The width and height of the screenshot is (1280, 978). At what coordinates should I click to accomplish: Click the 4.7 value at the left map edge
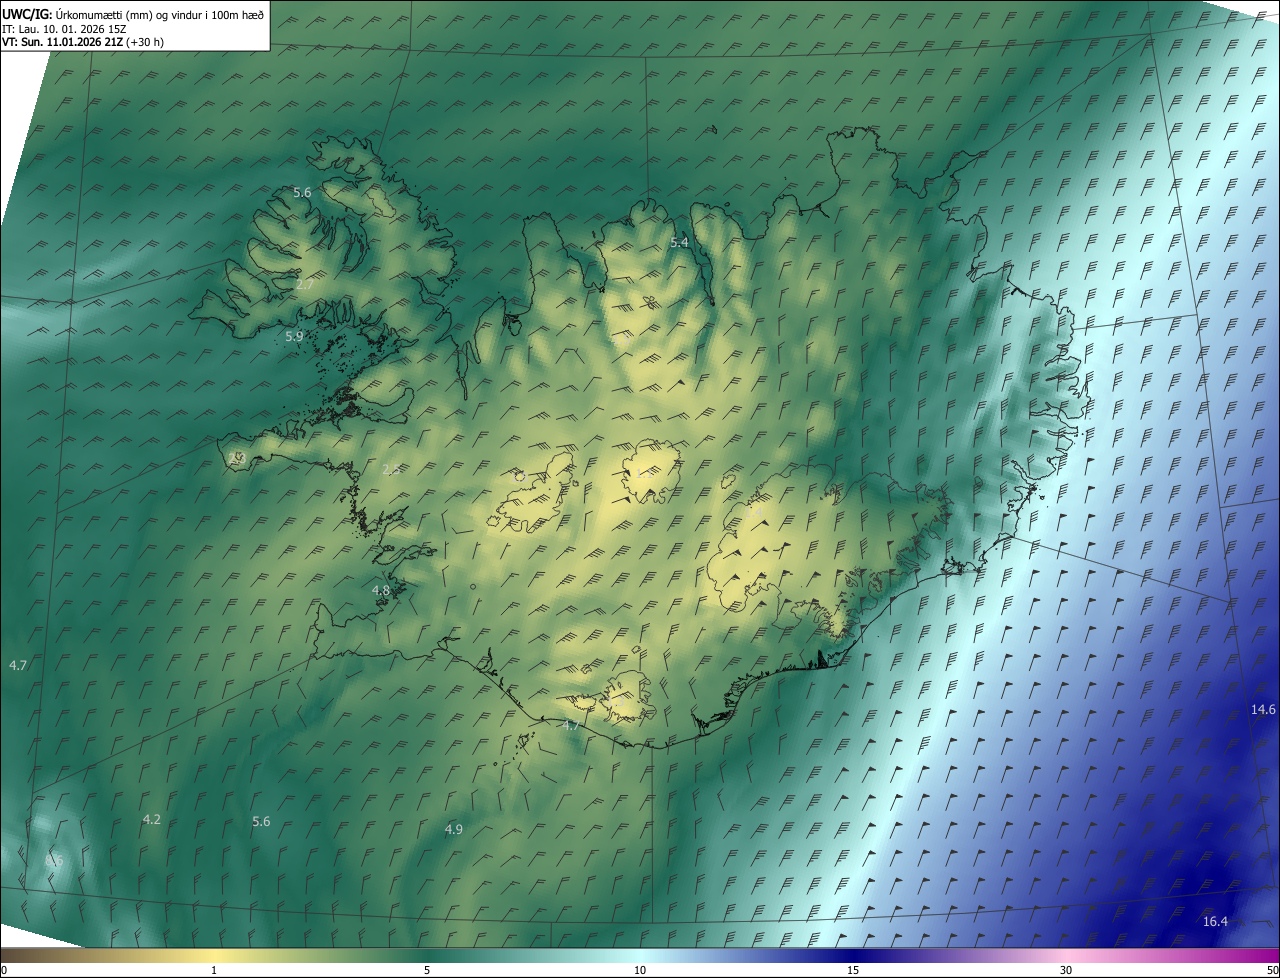click(18, 665)
